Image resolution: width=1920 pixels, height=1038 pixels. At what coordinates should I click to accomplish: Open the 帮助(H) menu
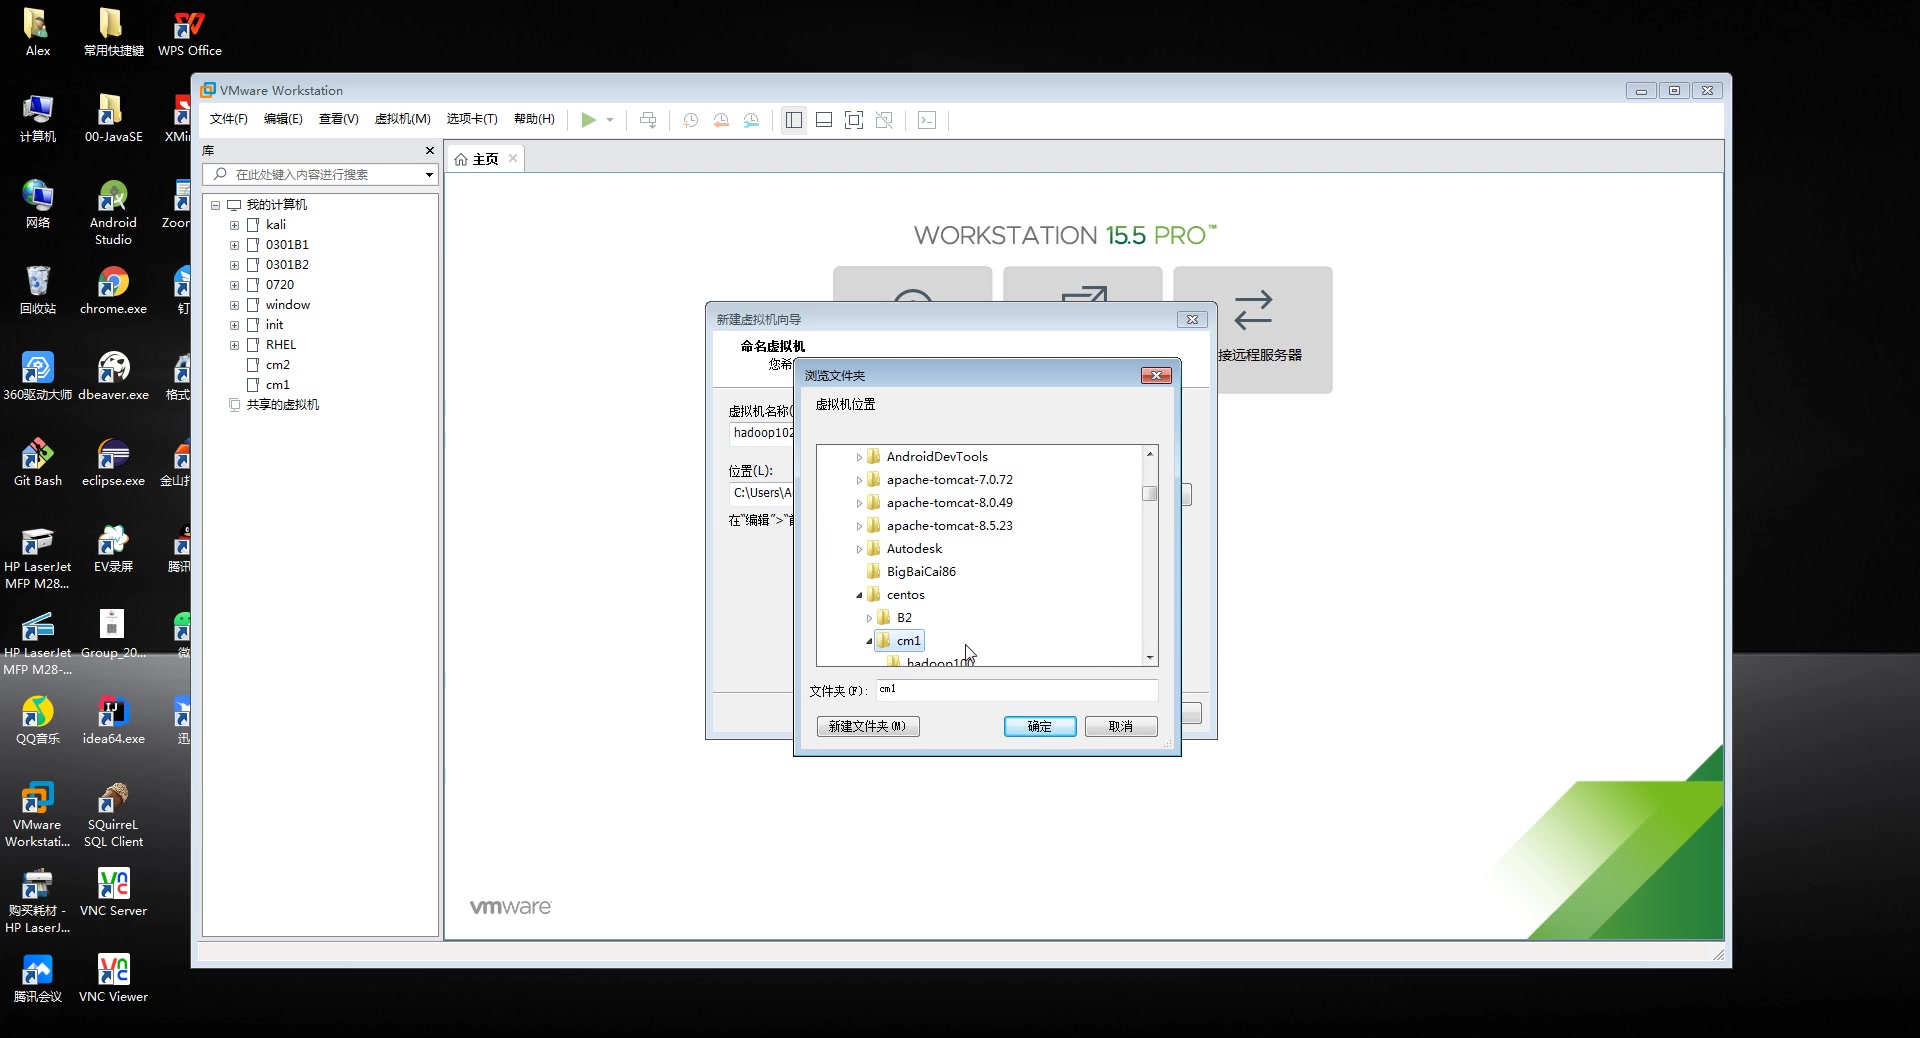pyautogui.click(x=534, y=119)
